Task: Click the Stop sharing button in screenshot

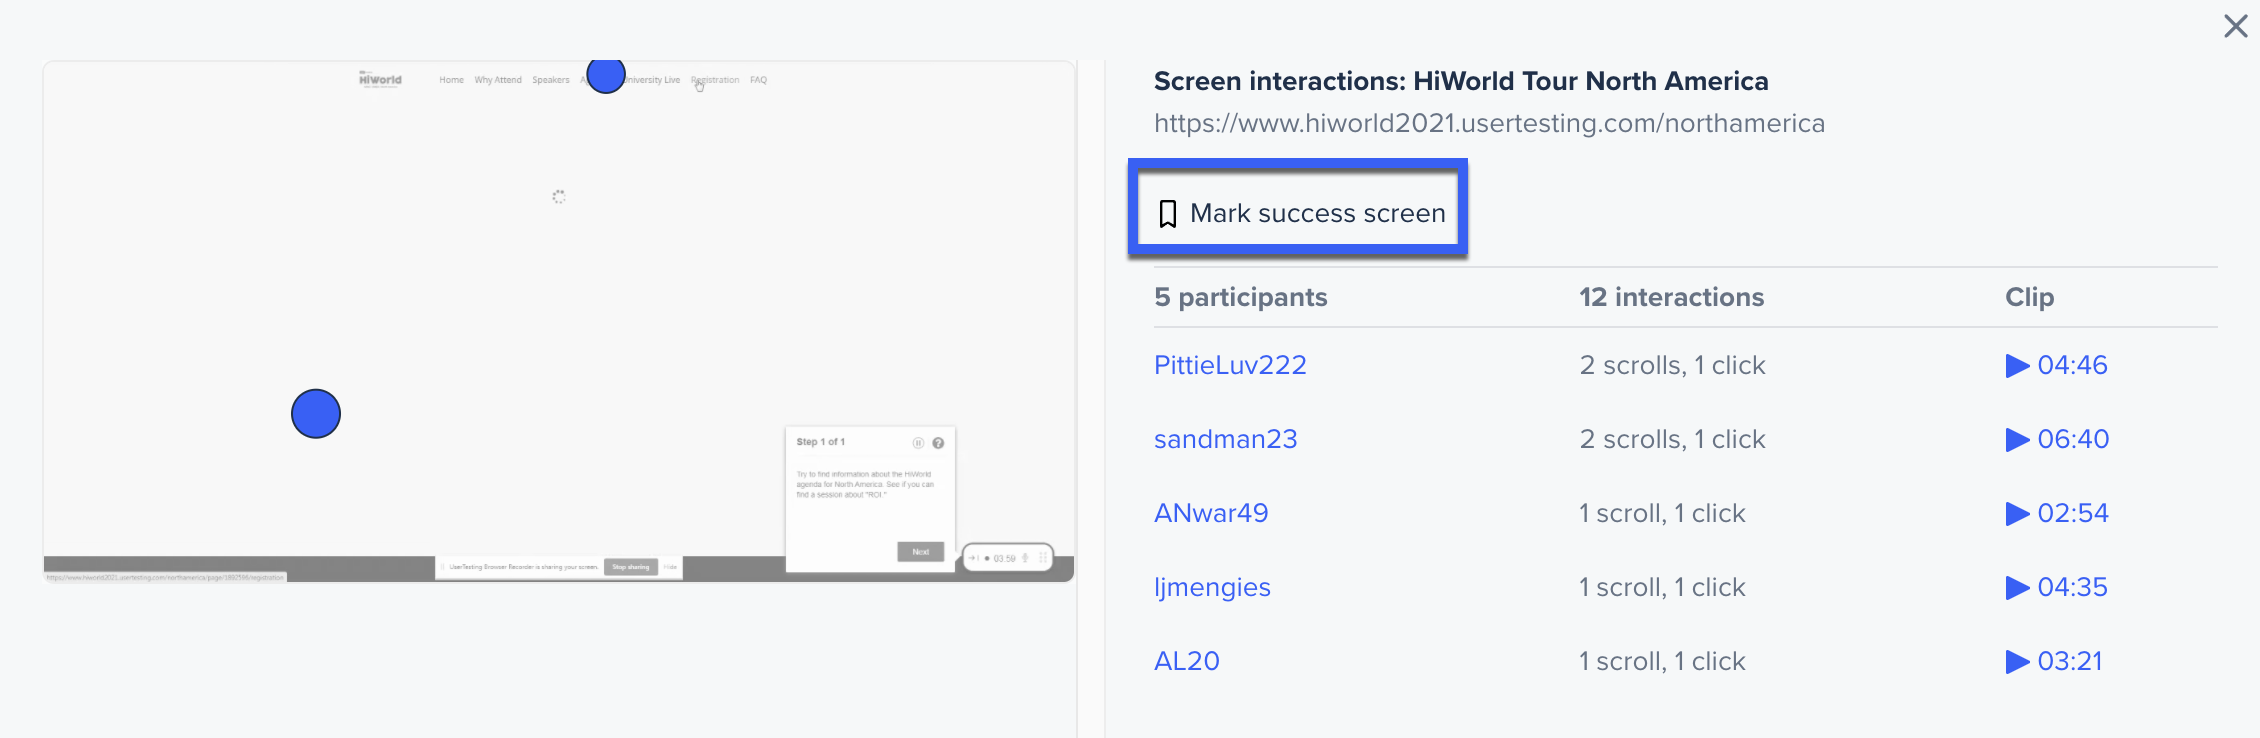Action: pyautogui.click(x=631, y=567)
